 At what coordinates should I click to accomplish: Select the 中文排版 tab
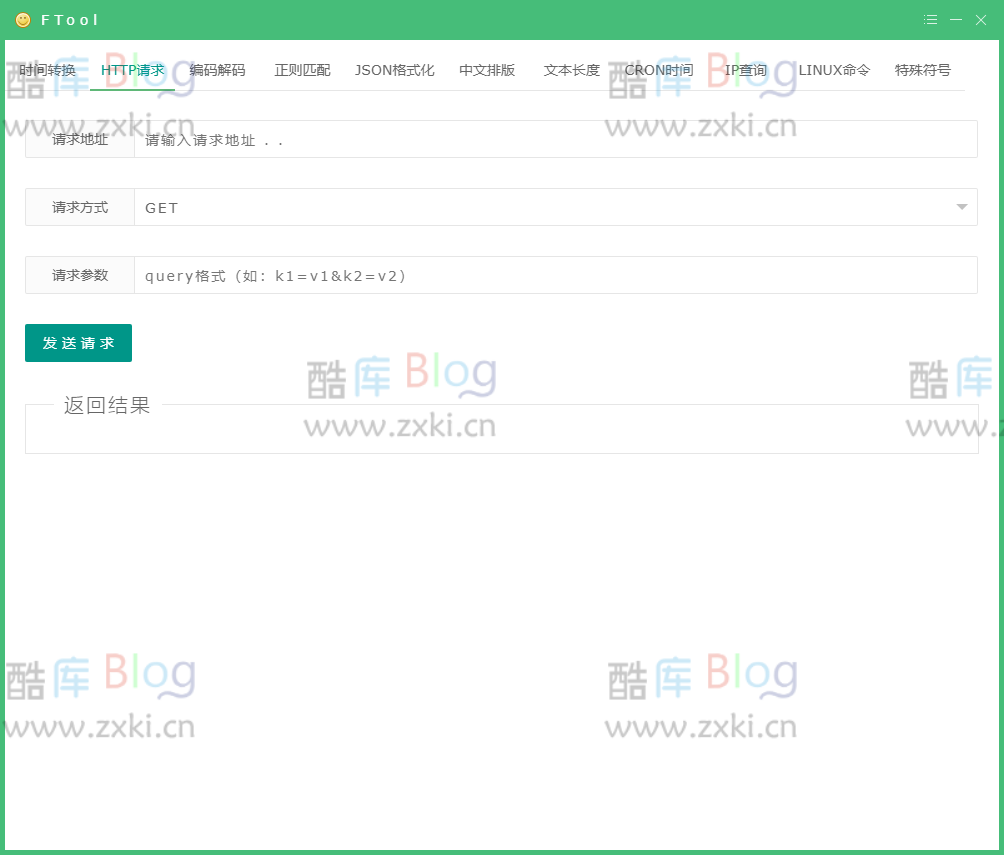pos(487,70)
